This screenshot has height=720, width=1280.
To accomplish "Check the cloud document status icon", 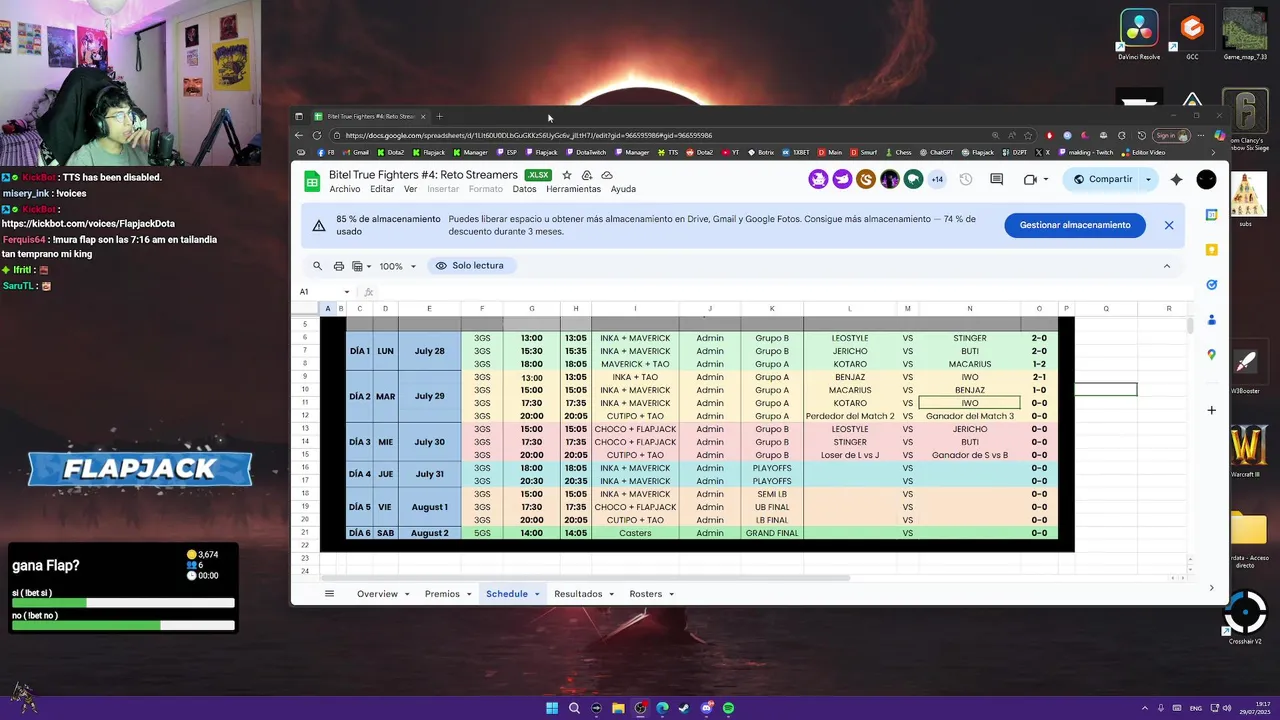I will pyautogui.click(x=607, y=175).
